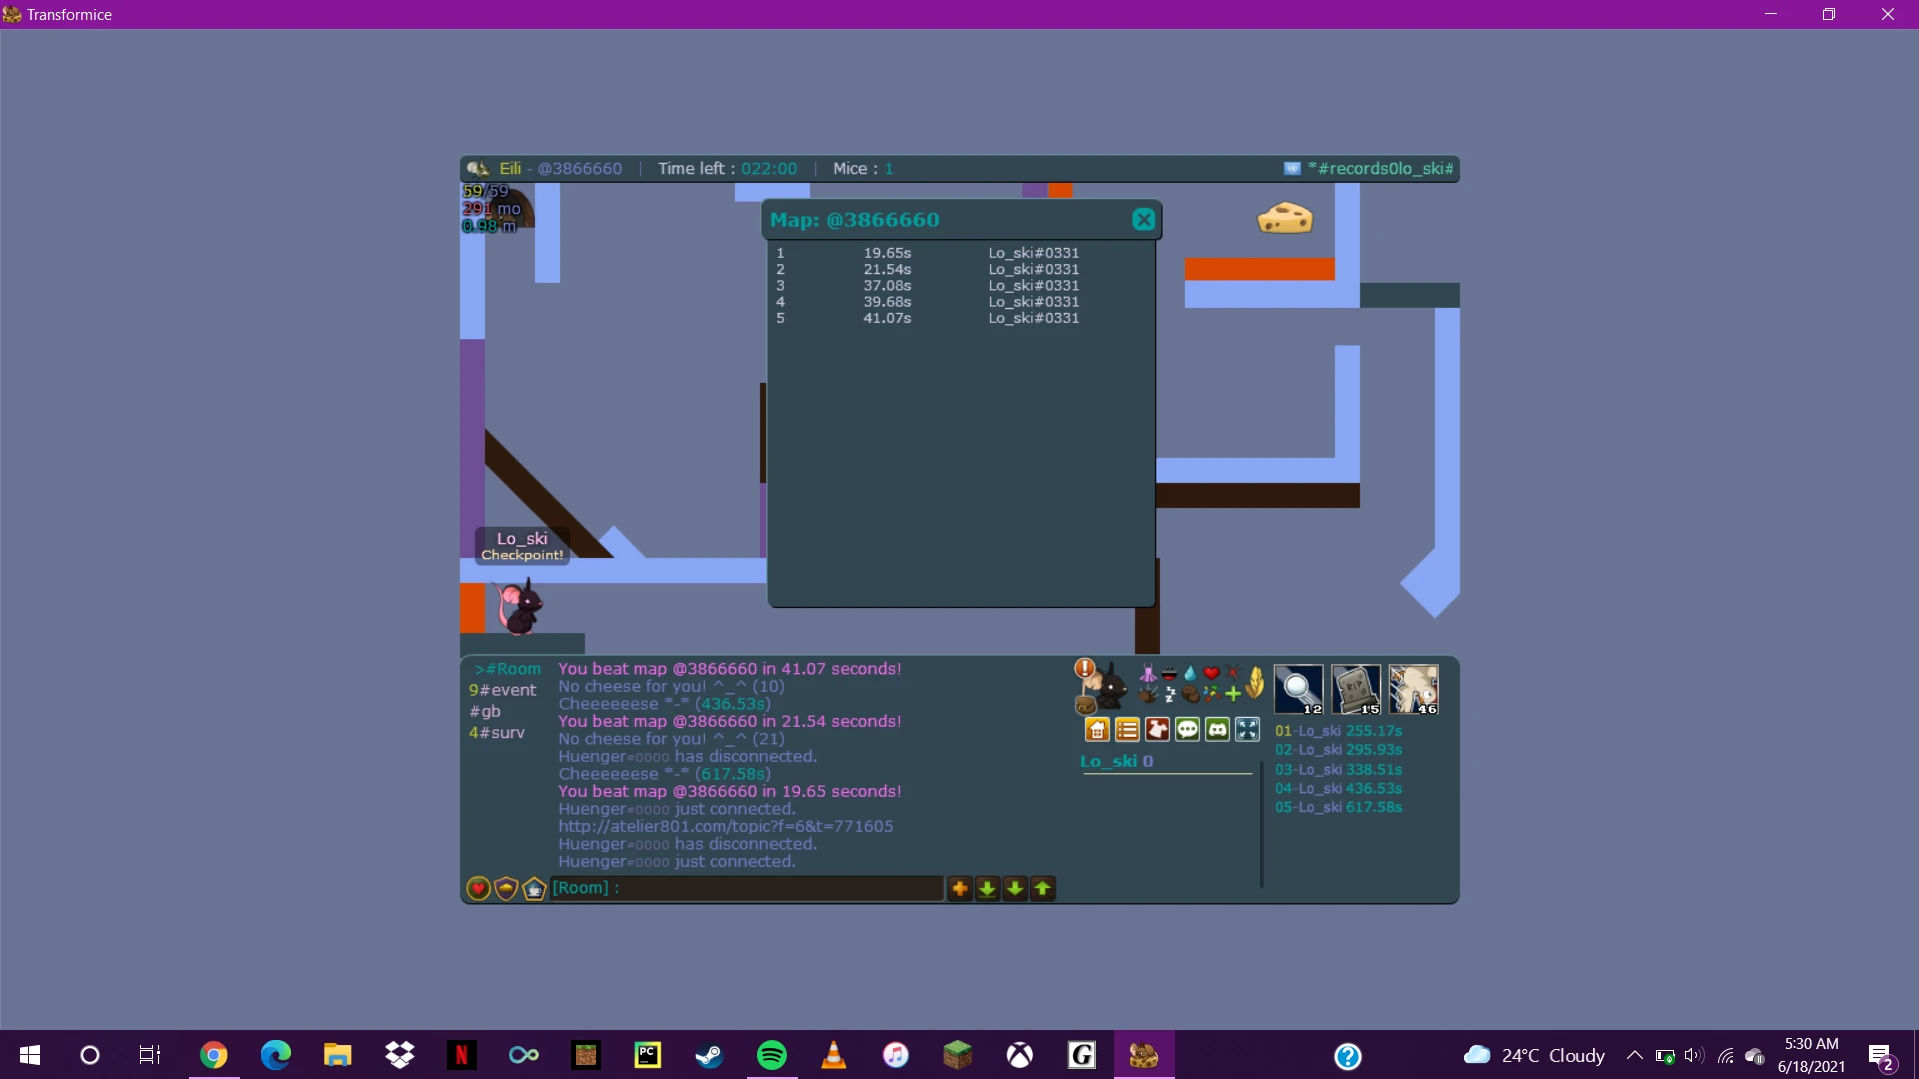Select the RIP tombstone consumable

tap(1356, 690)
